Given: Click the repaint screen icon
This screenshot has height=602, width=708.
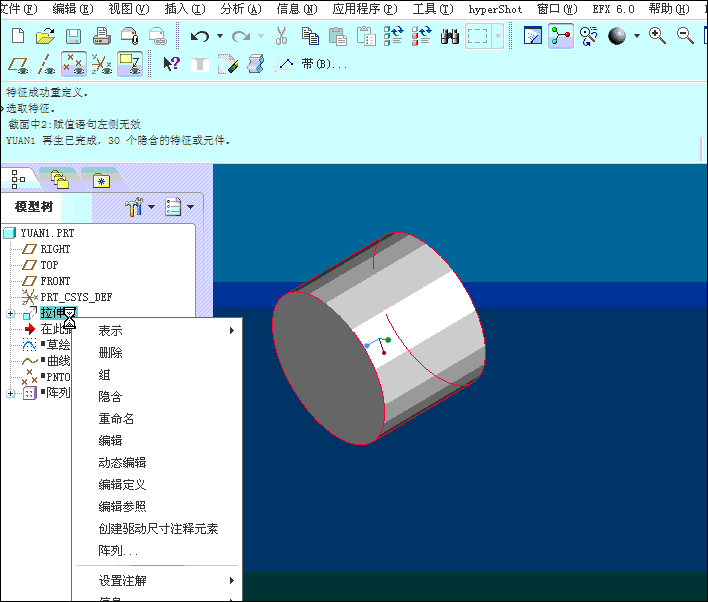Looking at the screenshot, I should tap(533, 36).
